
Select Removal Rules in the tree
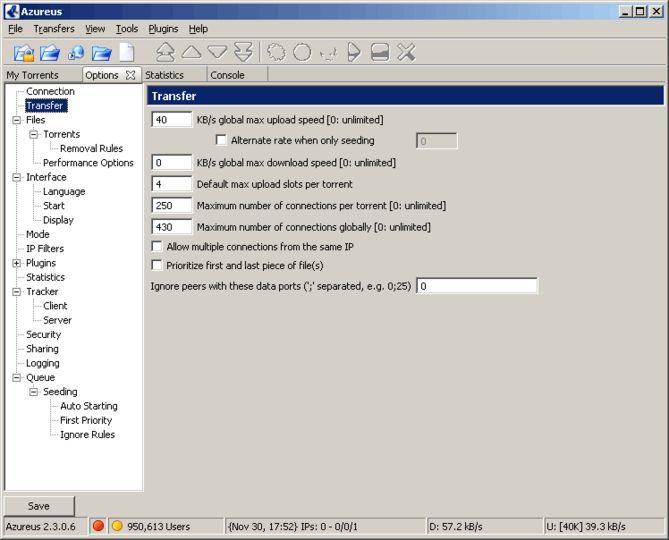point(91,148)
